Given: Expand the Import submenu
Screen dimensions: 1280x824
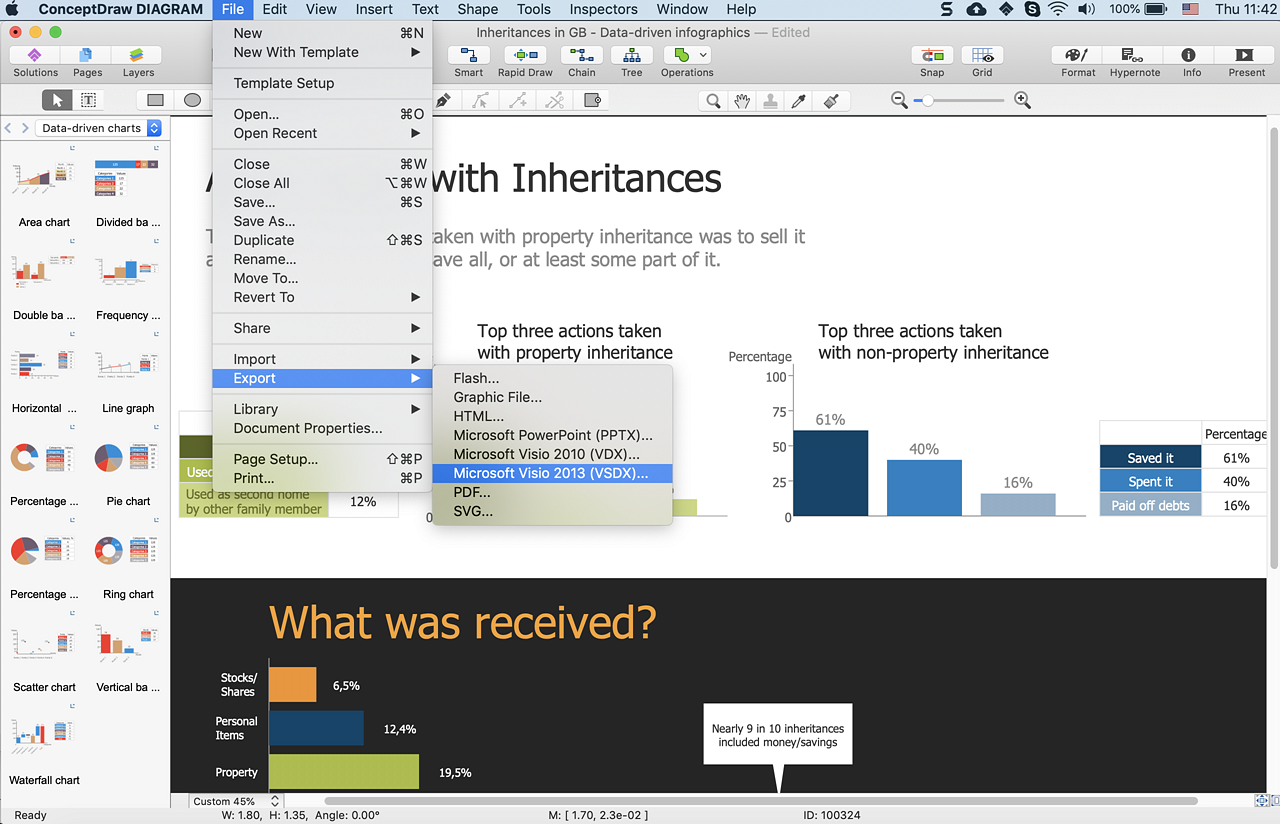Looking at the screenshot, I should (322, 359).
